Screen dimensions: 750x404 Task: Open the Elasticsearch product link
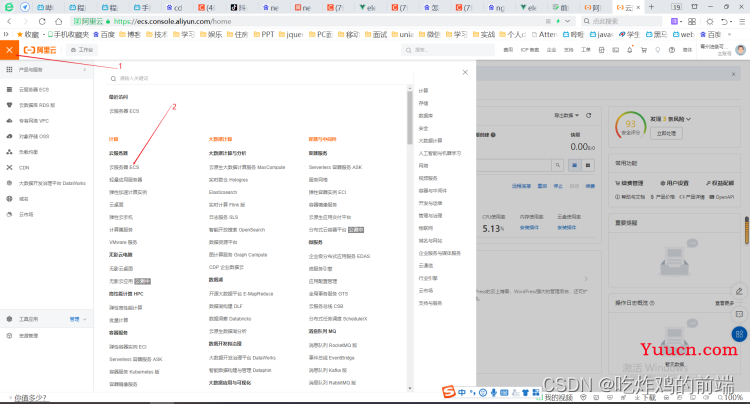[x=223, y=192]
